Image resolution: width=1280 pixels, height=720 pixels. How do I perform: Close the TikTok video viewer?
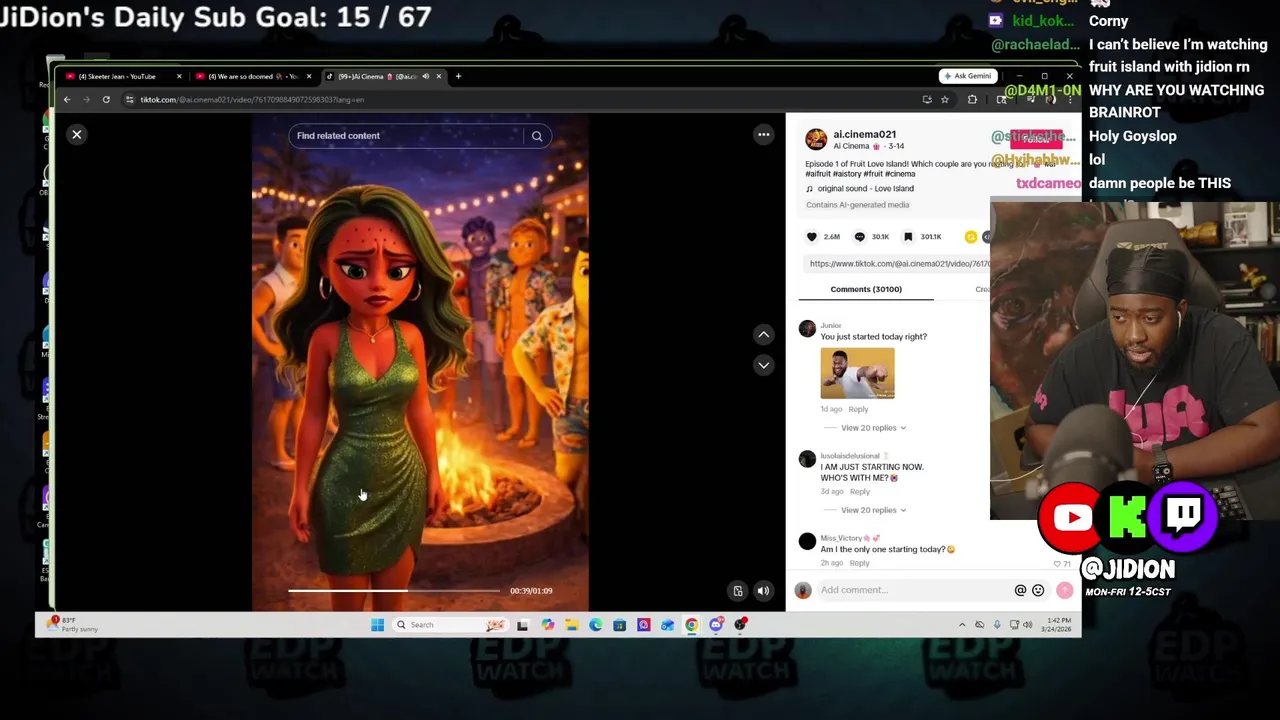point(77,134)
